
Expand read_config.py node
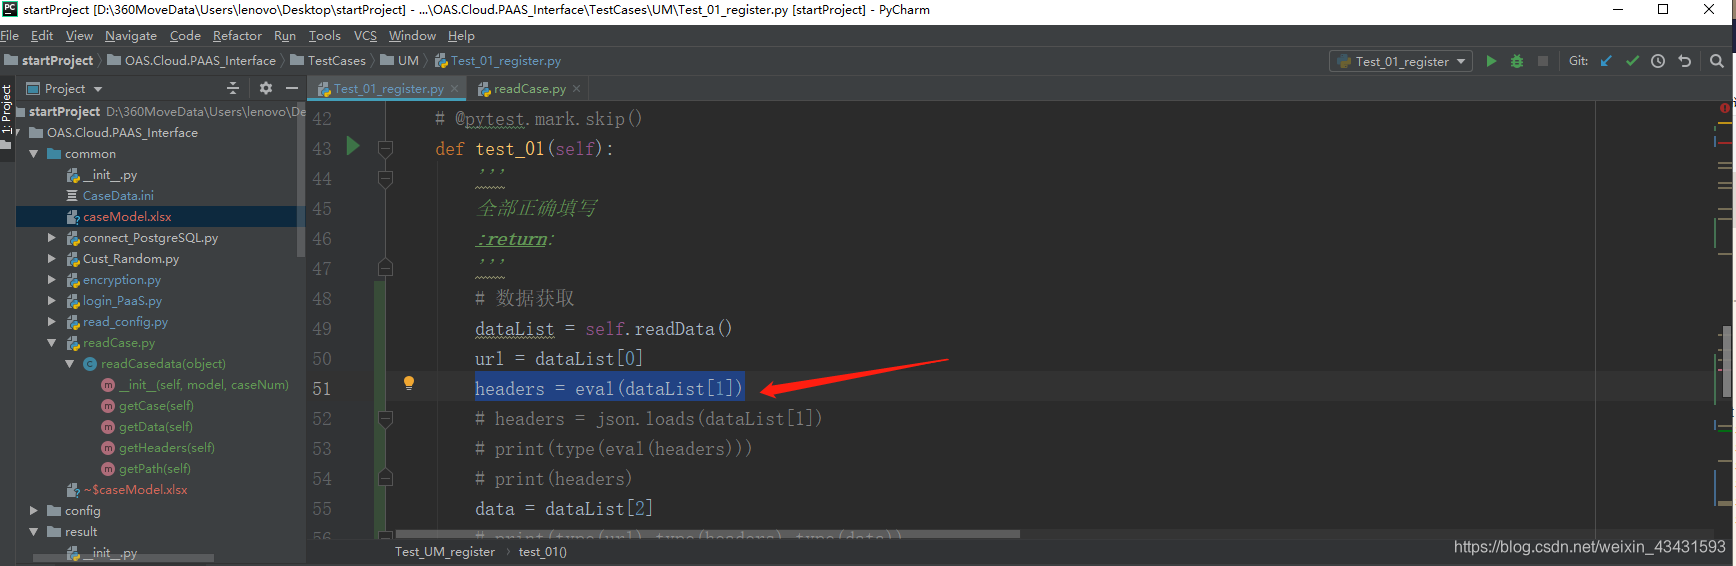tap(51, 322)
